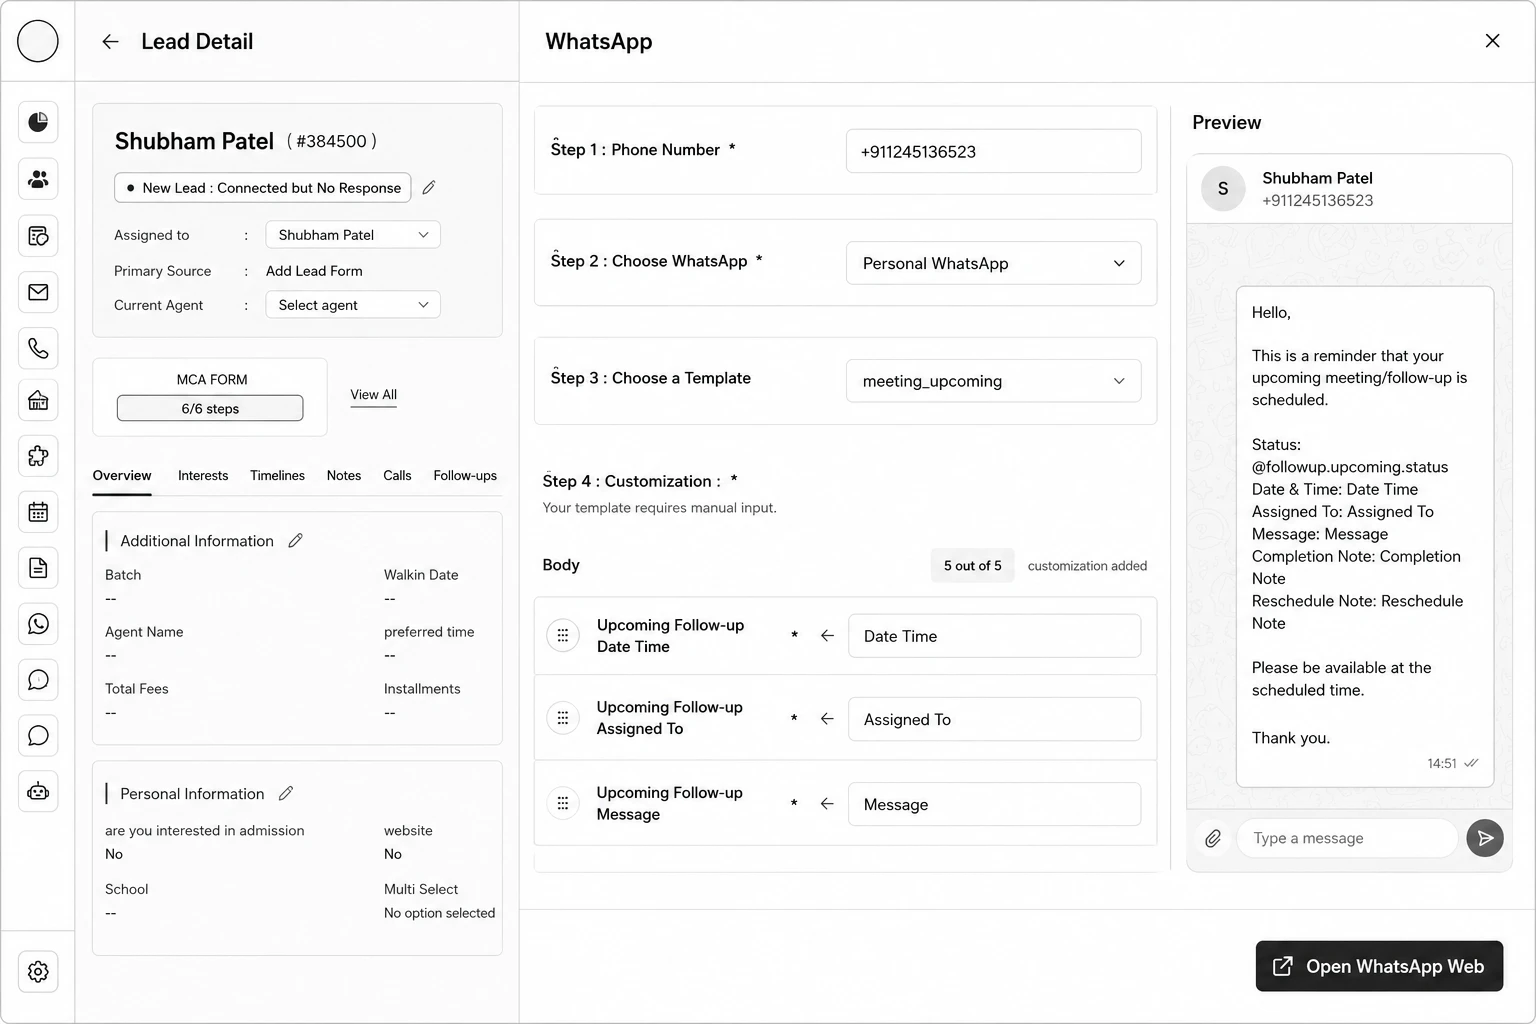Click the Type a message box

(1346, 838)
